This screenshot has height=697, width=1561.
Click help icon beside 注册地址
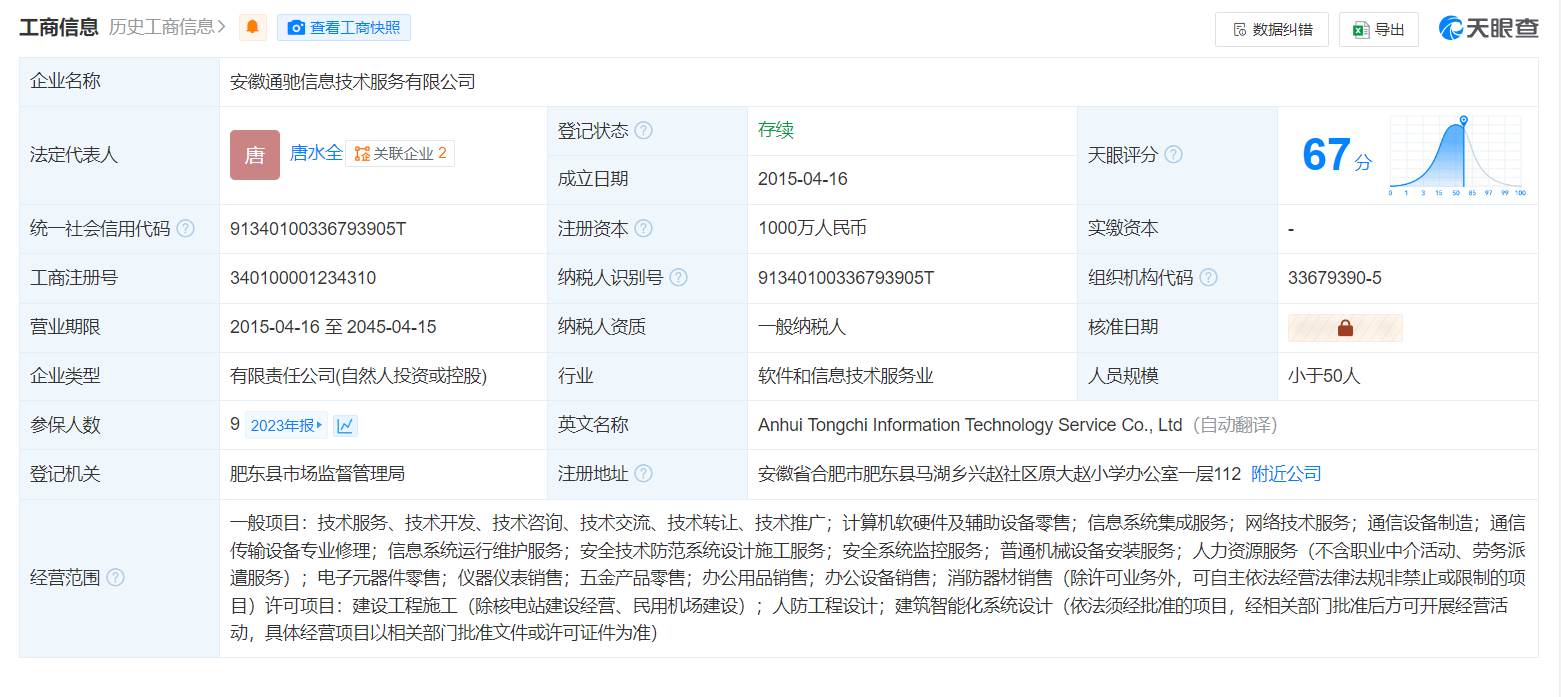tap(644, 473)
